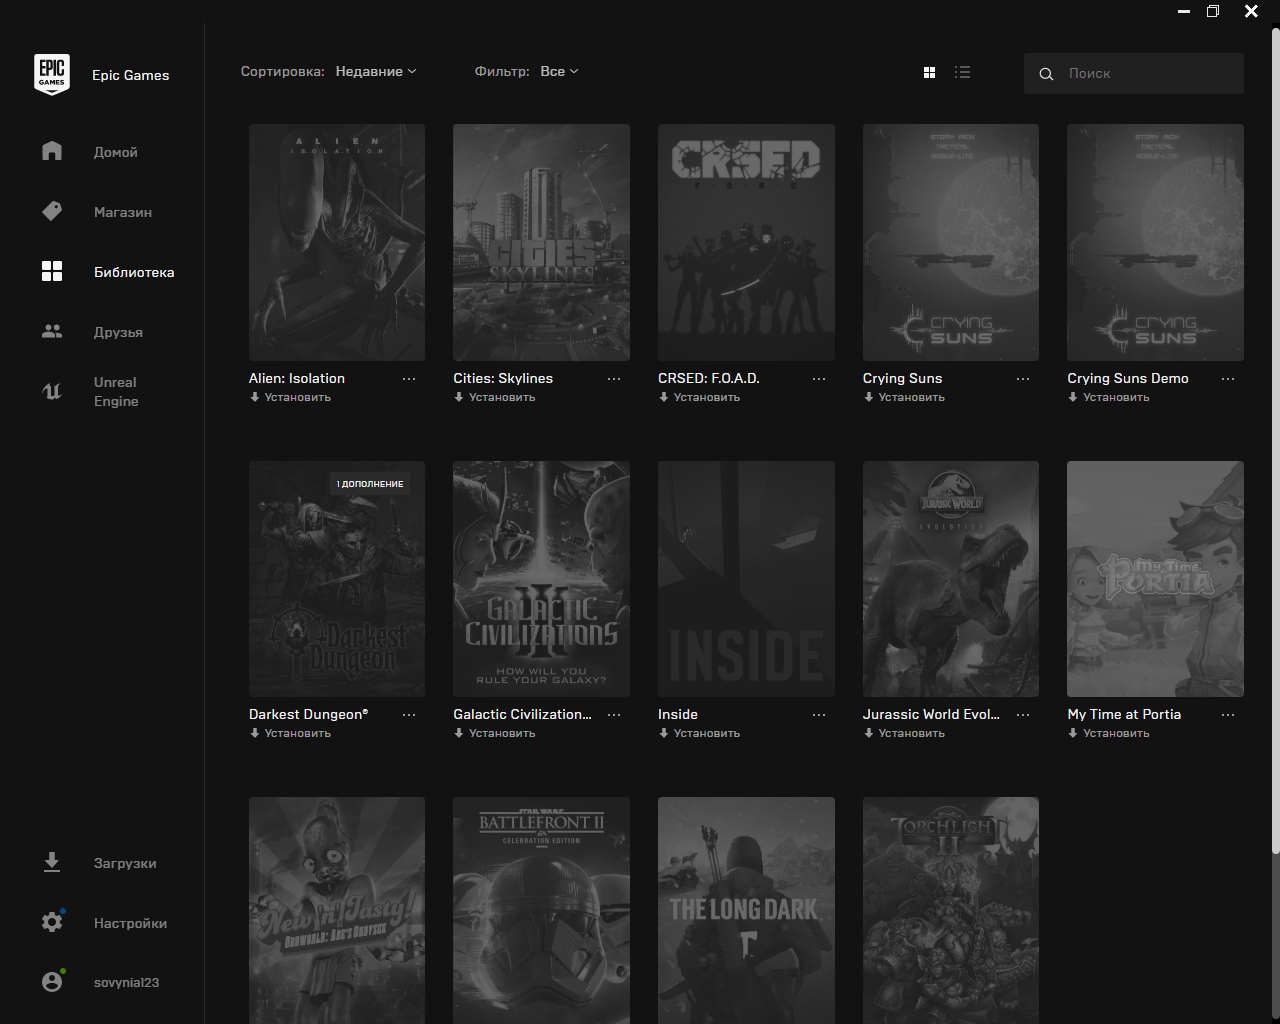Install Jurassic World Evolution via Установить
This screenshot has height=1024, width=1280.
click(904, 733)
